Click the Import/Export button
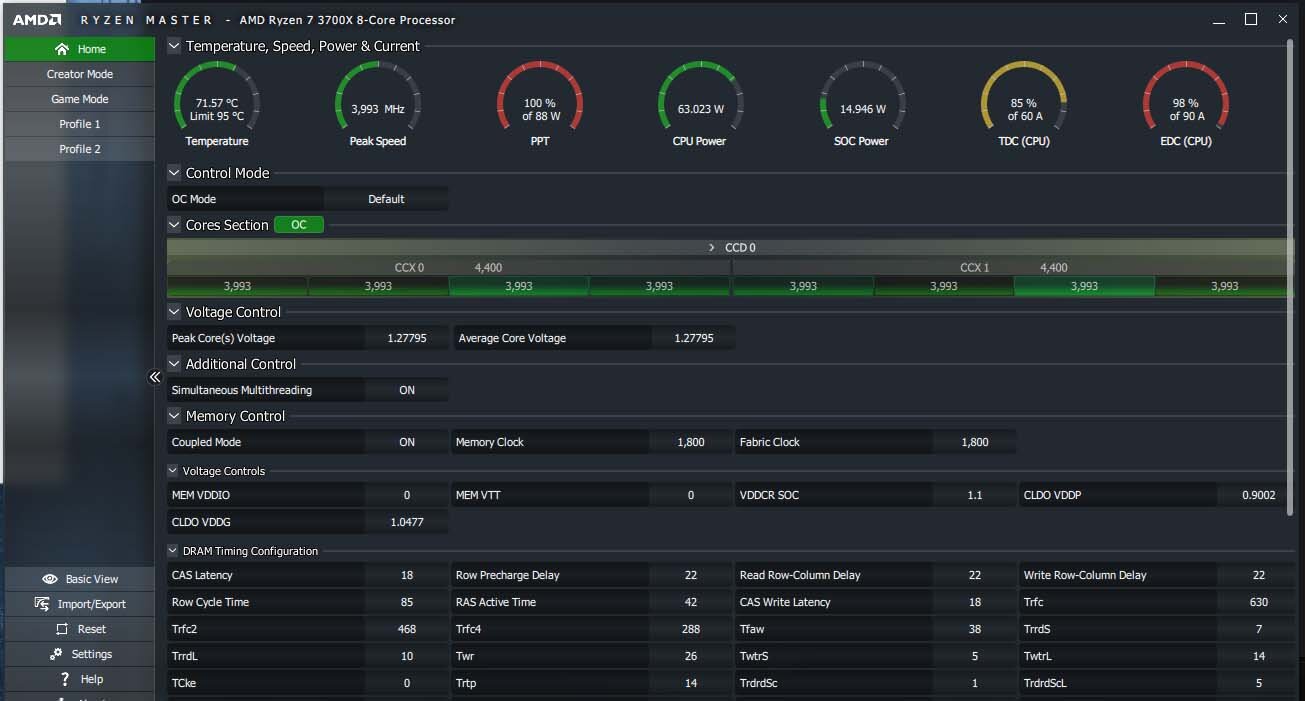This screenshot has height=701, width=1305. tap(79, 604)
